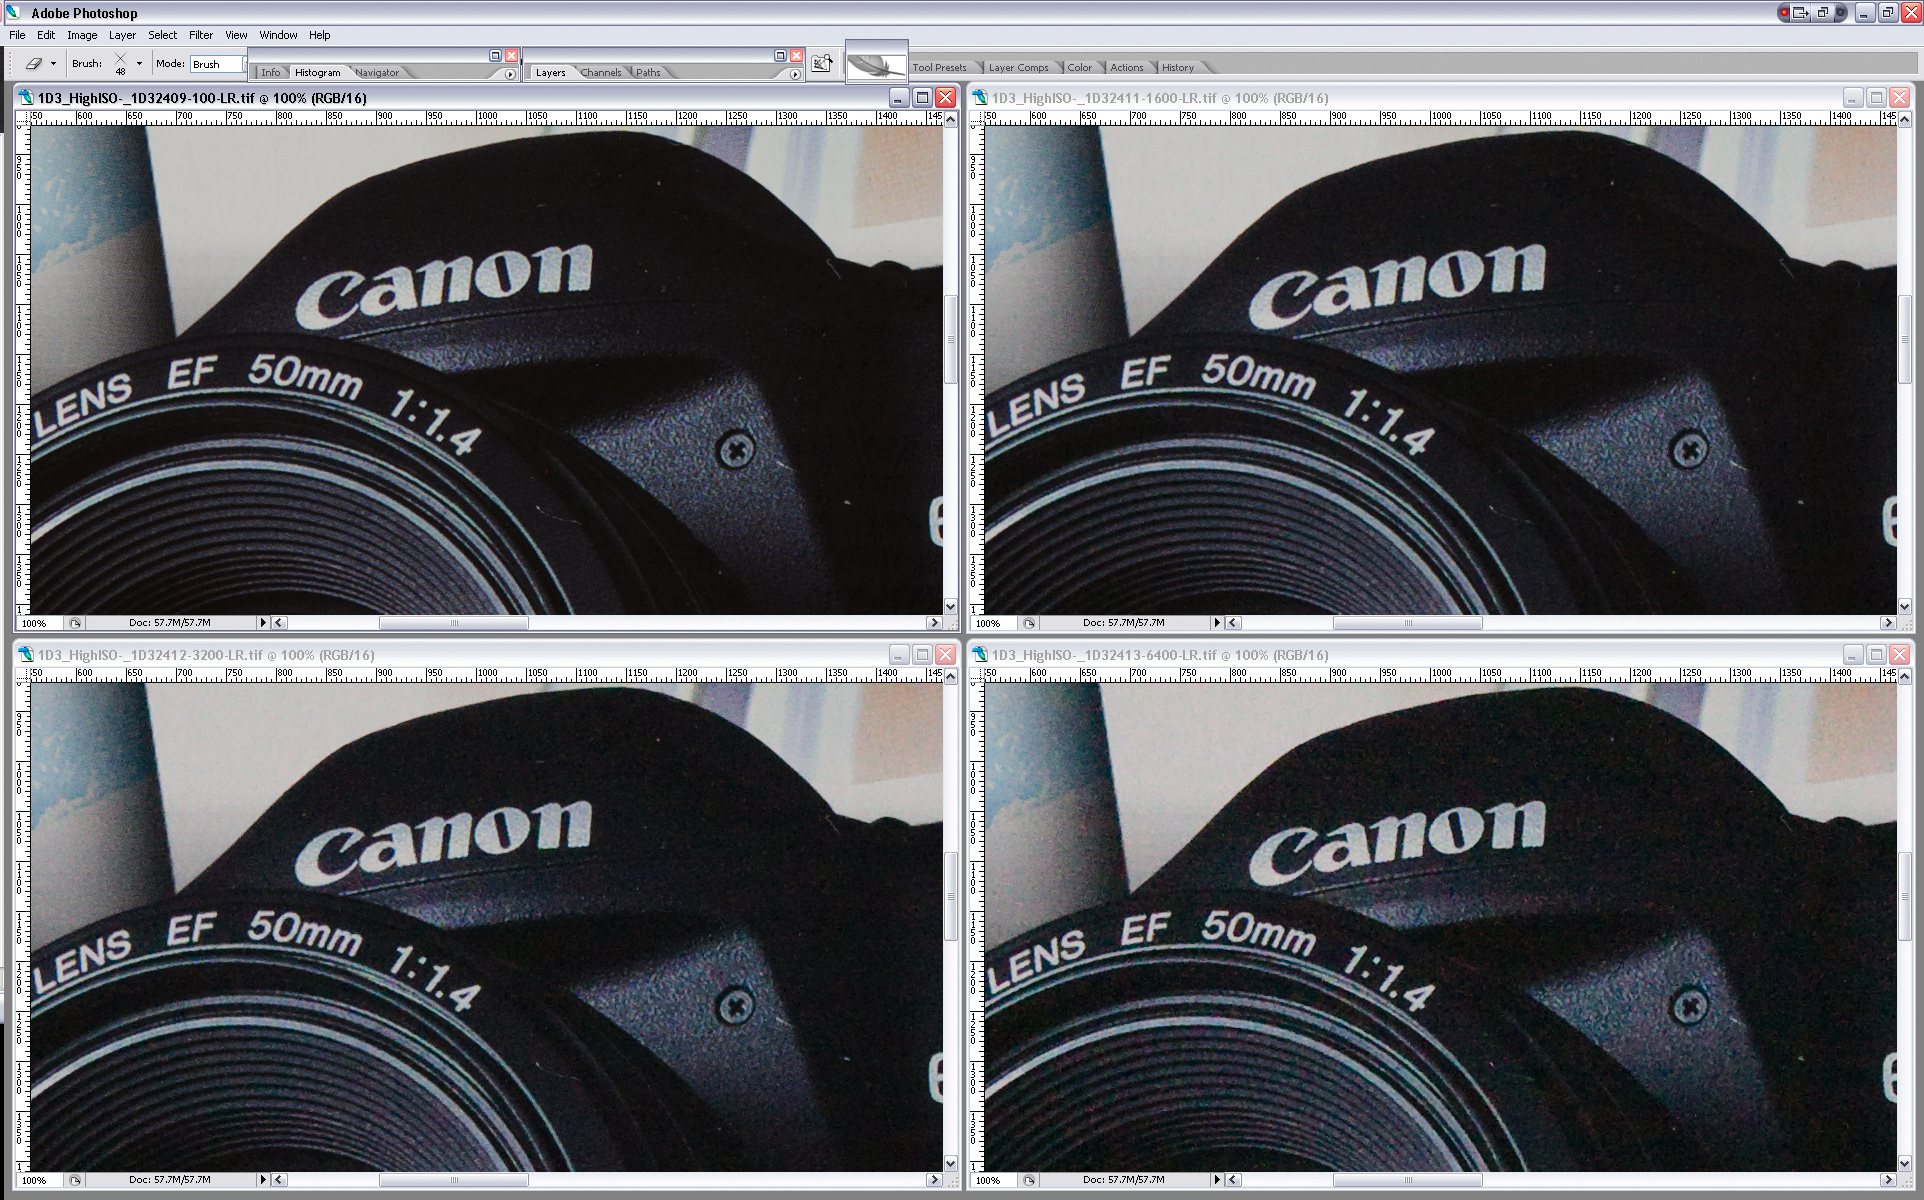1924x1200 pixels.
Task: Click the red record dot in title bar
Action: pyautogui.click(x=1785, y=13)
